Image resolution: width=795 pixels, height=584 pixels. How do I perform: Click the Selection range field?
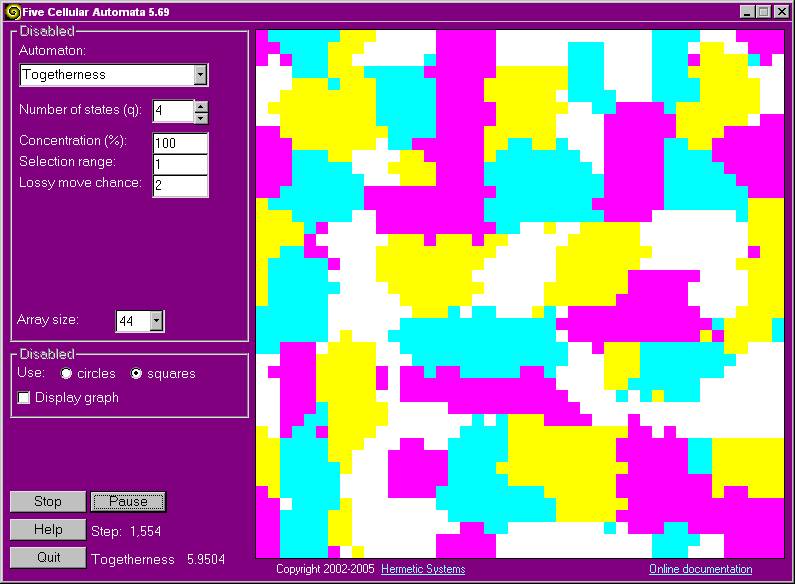tap(180, 164)
